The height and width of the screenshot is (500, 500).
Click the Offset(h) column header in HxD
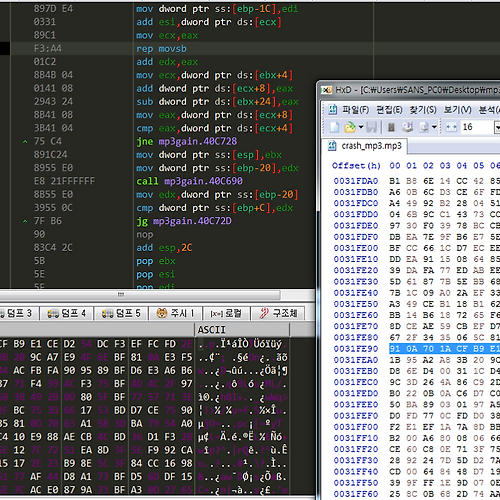pos(356,166)
